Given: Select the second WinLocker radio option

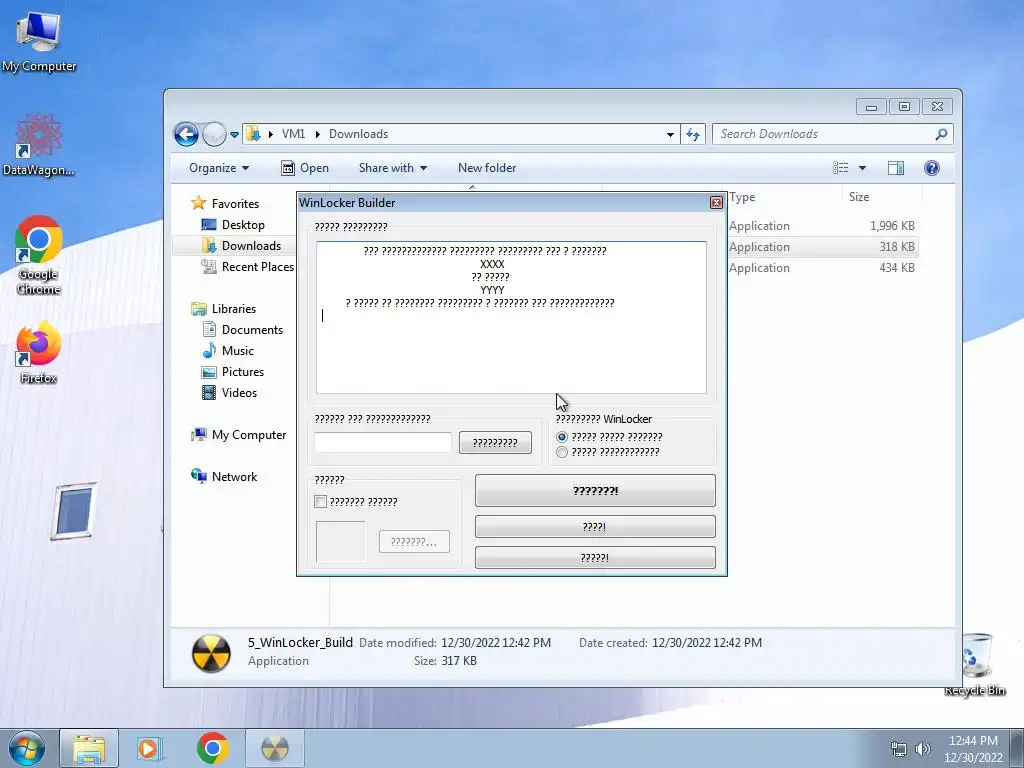Looking at the screenshot, I should pyautogui.click(x=562, y=452).
